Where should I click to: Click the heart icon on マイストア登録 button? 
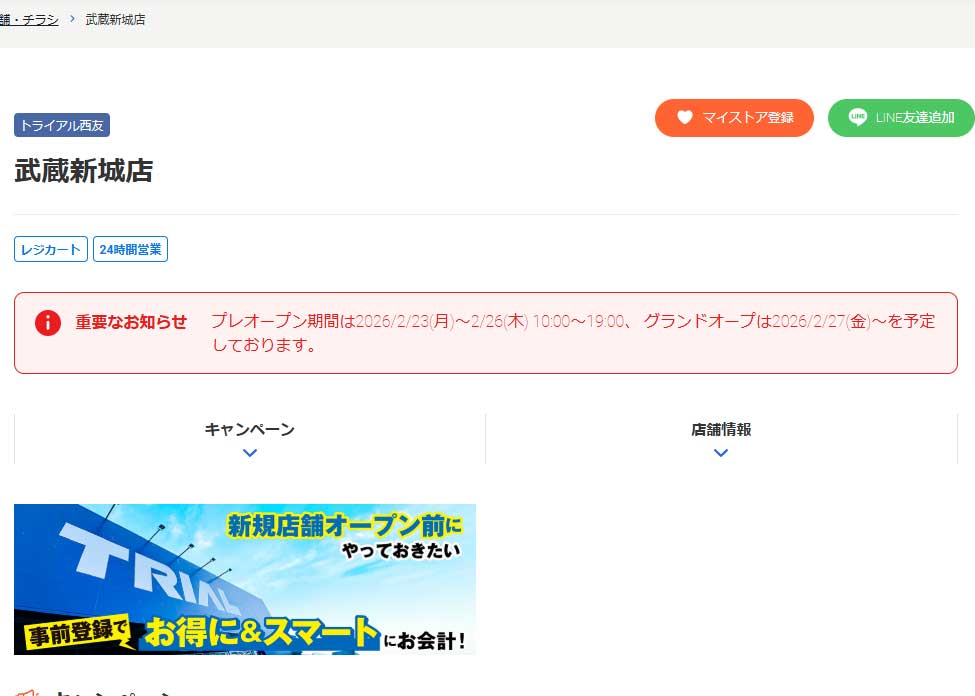pyautogui.click(x=685, y=117)
